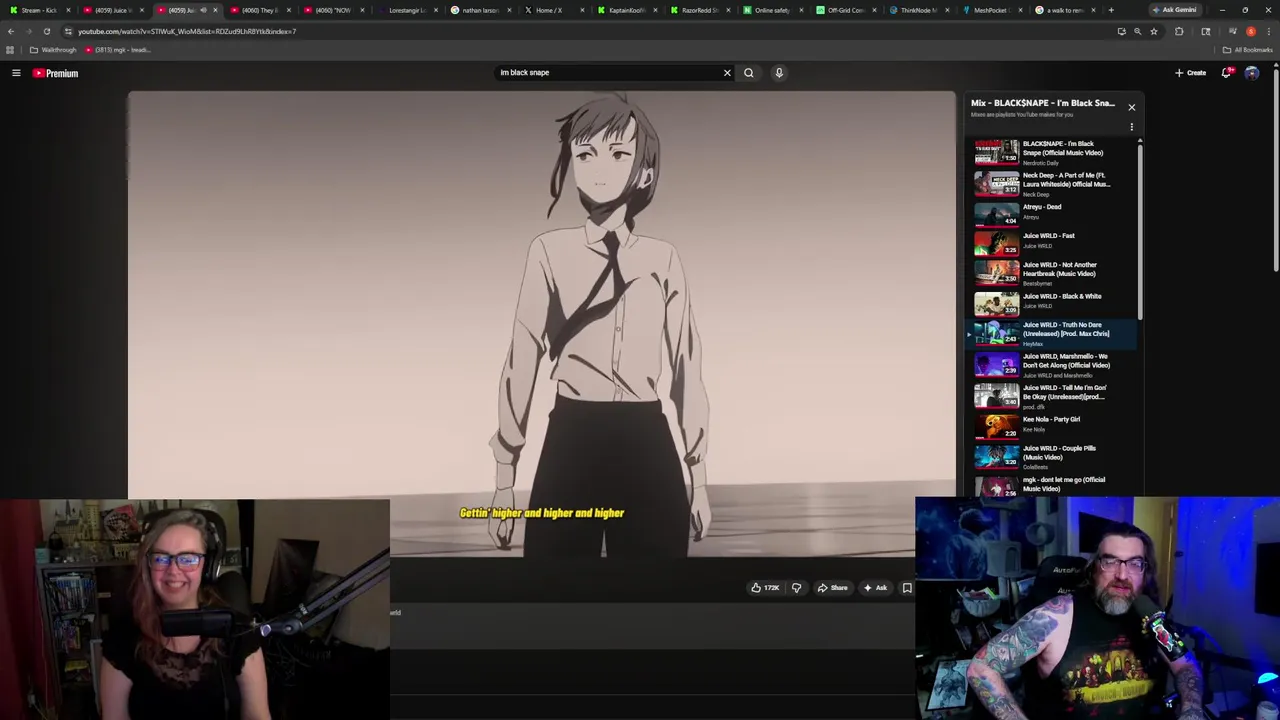This screenshot has width=1280, height=720.
Task: Open the YouTube hamburger guide menu
Action: [x=16, y=73]
